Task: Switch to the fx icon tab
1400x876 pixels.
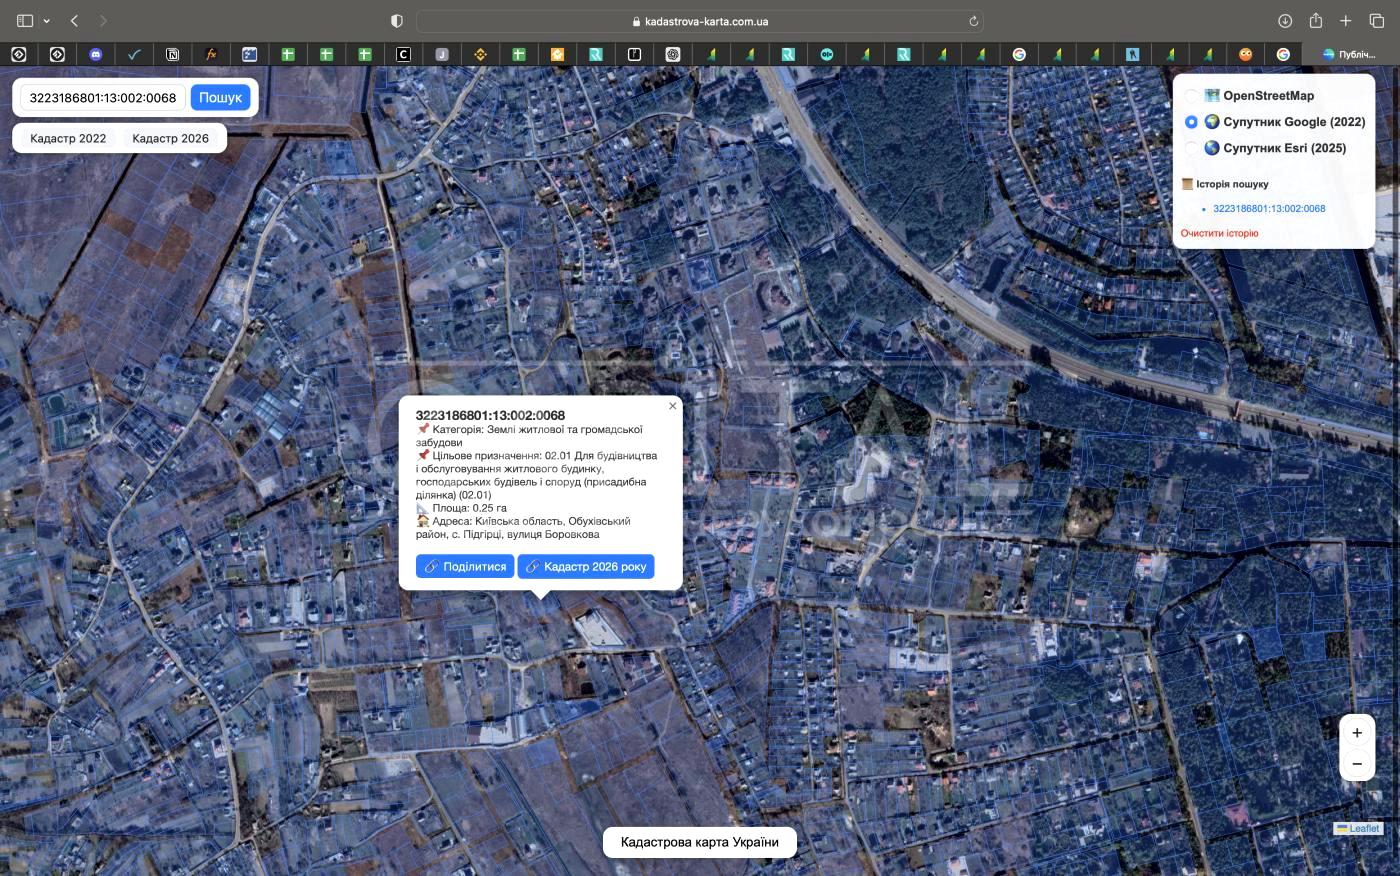Action: point(211,54)
